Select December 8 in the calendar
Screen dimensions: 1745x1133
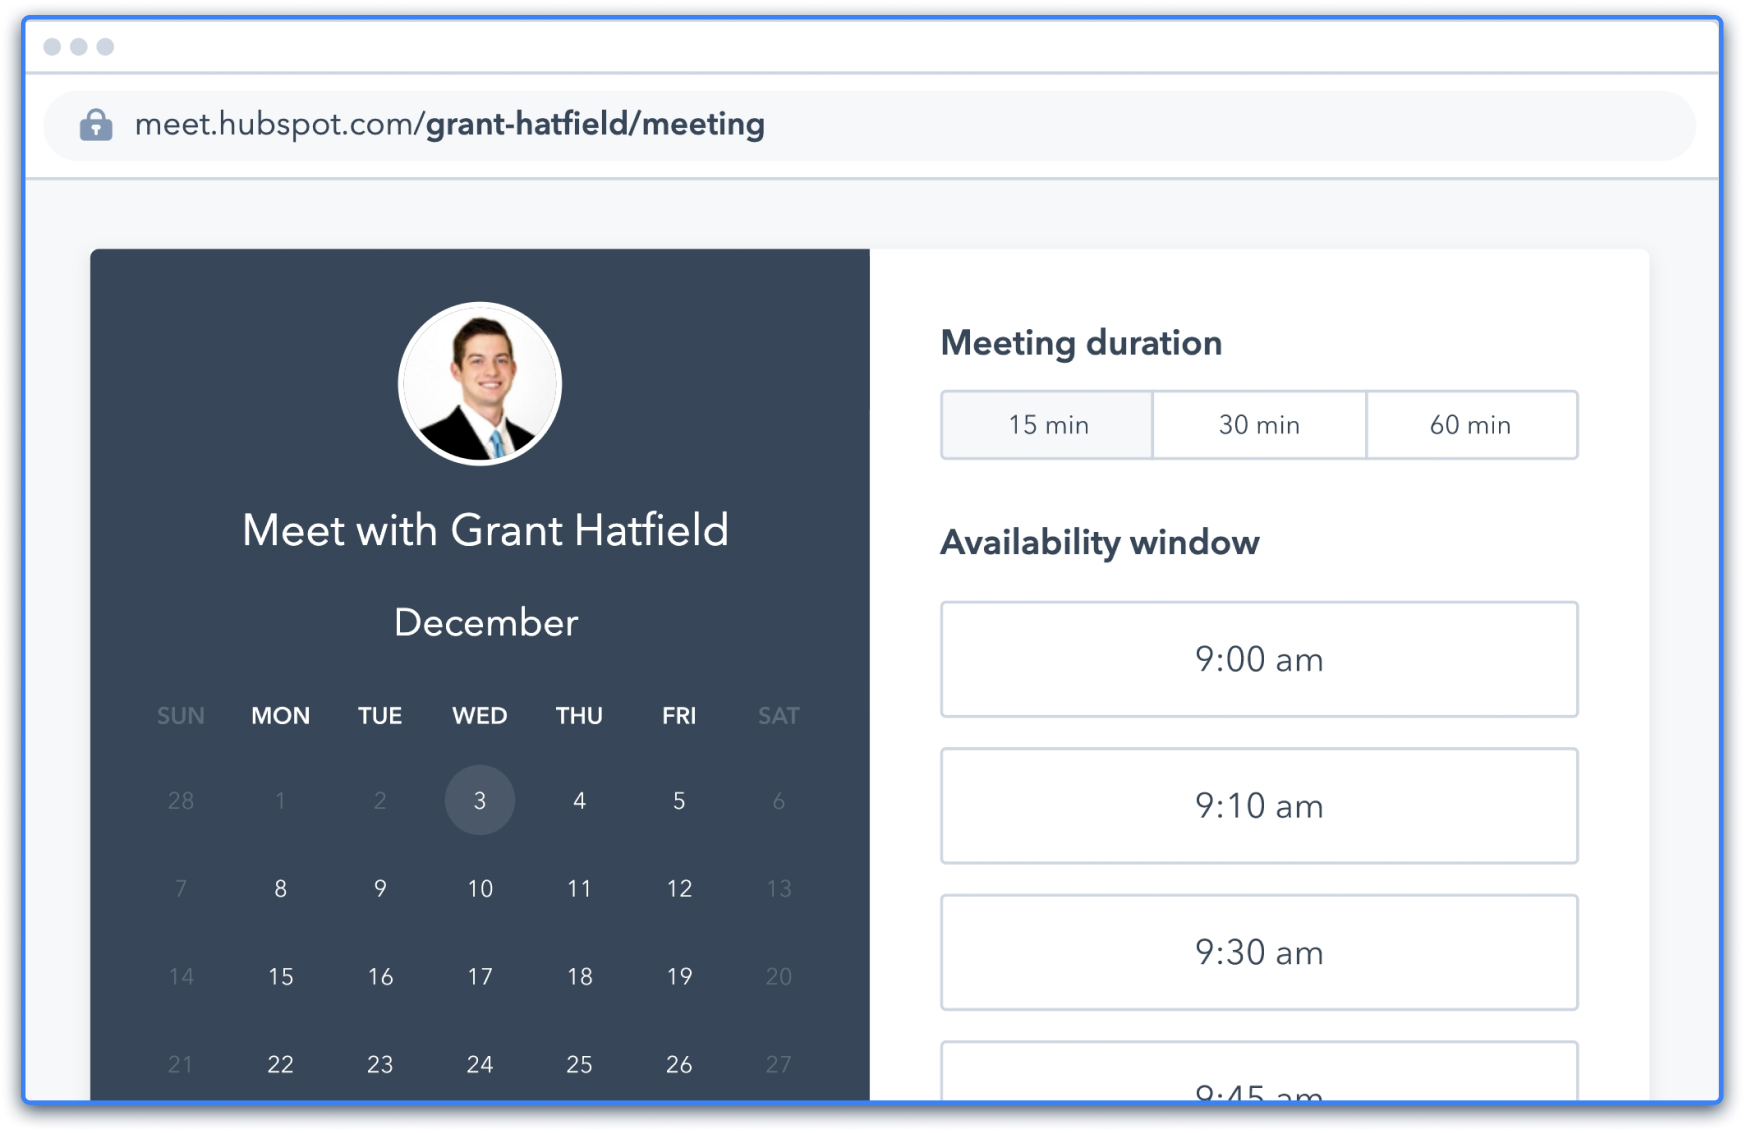click(281, 888)
